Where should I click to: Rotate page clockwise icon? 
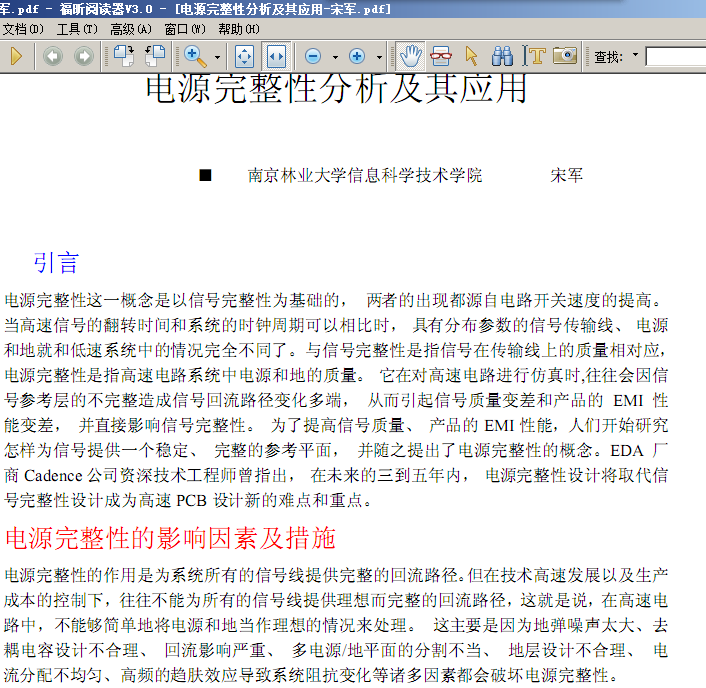point(124,56)
